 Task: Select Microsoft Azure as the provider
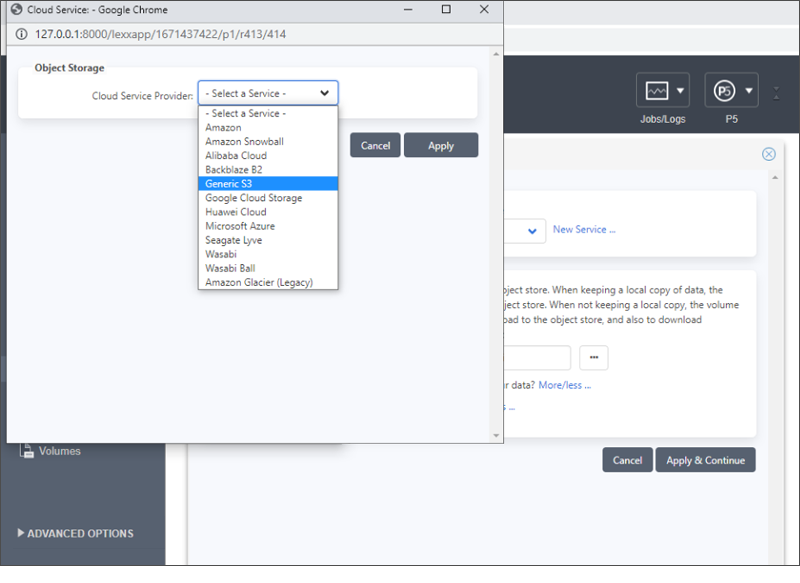click(x=268, y=226)
